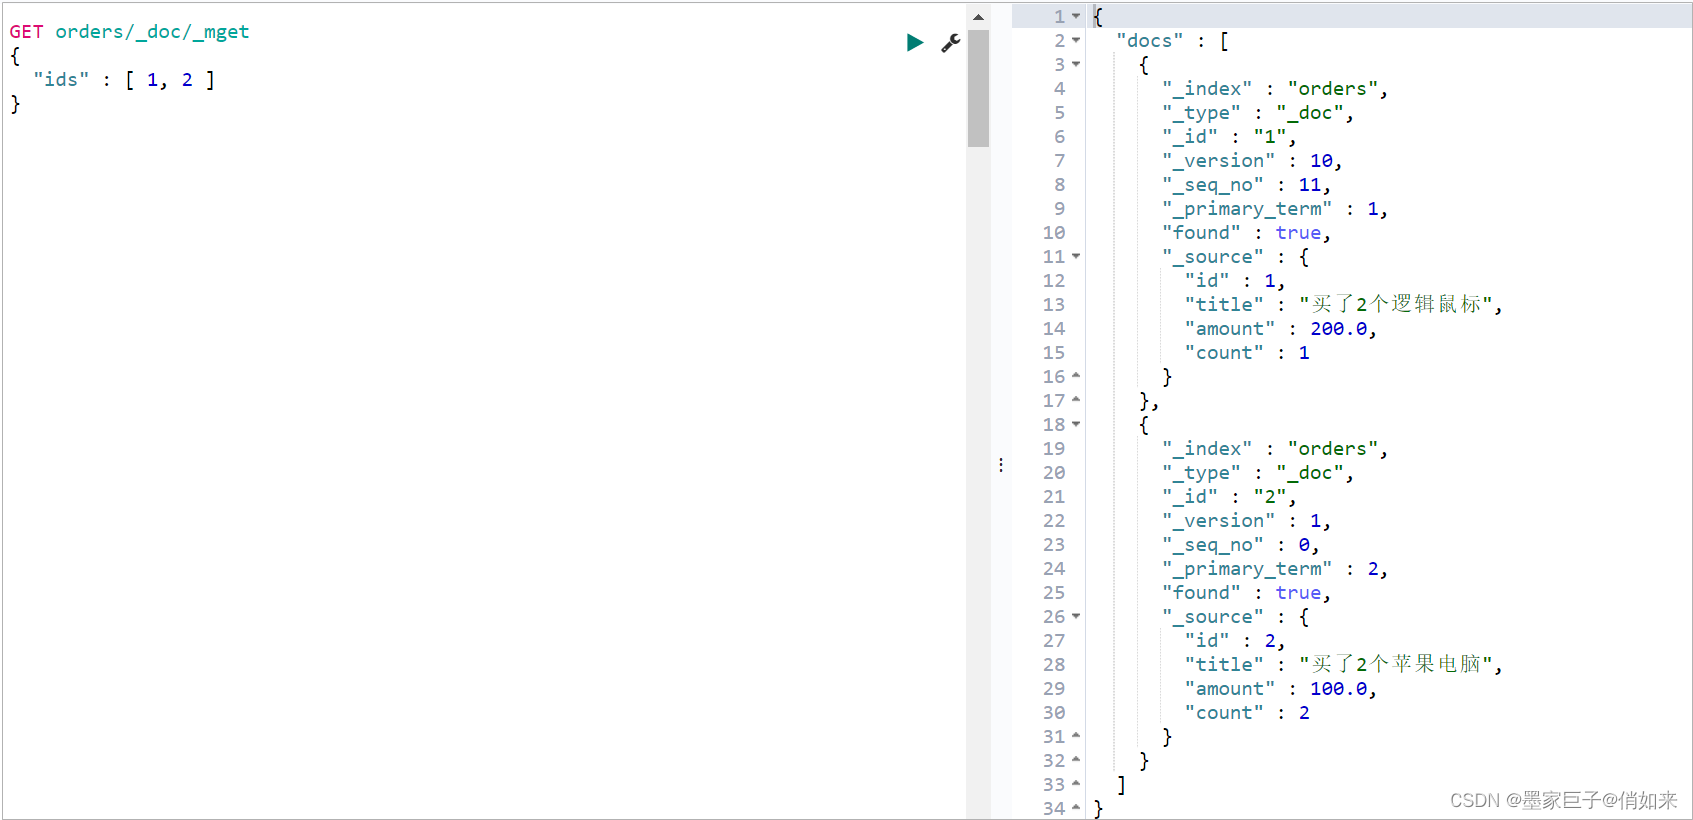The image size is (1693, 820).
Task: Collapse the docs array at line 2
Action: tap(1076, 40)
